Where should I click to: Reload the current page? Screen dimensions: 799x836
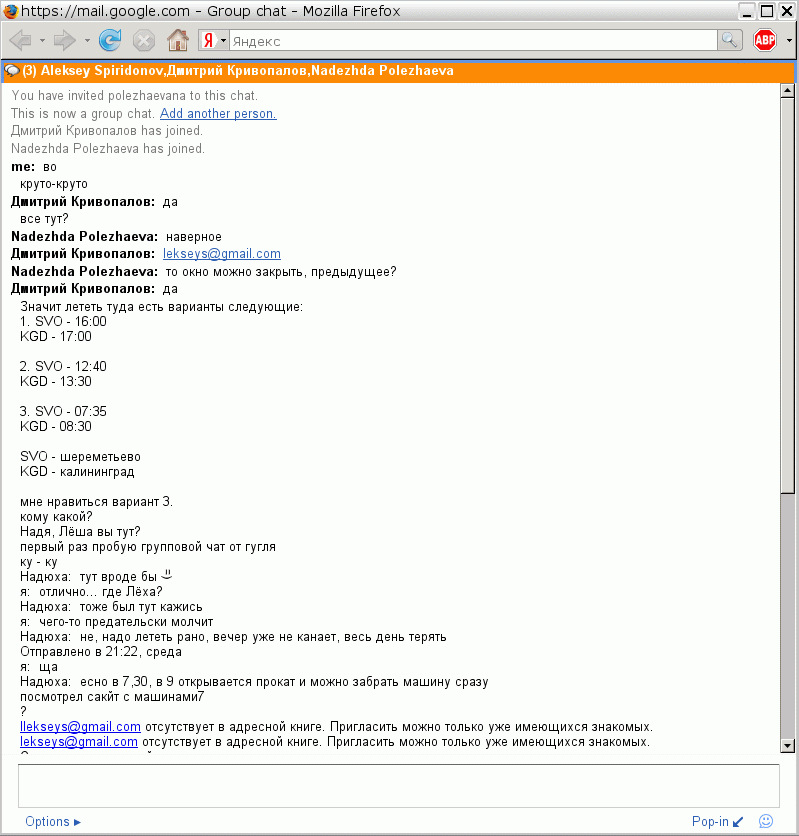(110, 40)
